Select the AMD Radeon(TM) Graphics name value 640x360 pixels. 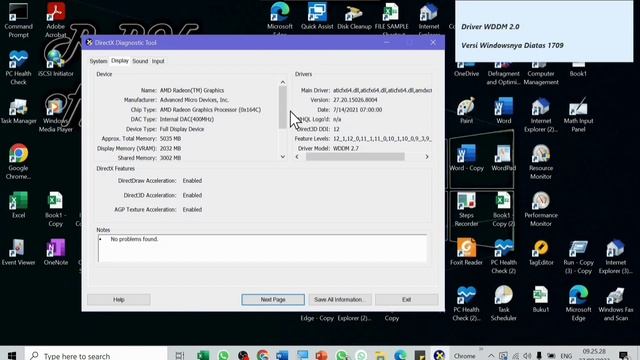(192, 90)
